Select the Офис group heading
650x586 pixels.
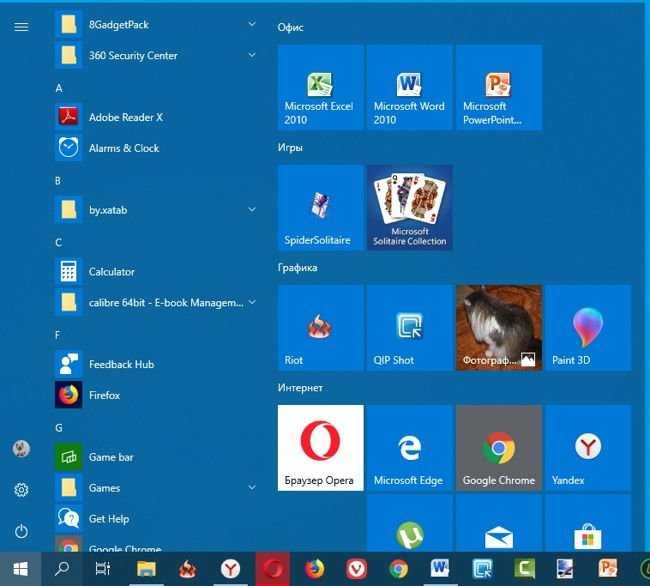(x=290, y=27)
